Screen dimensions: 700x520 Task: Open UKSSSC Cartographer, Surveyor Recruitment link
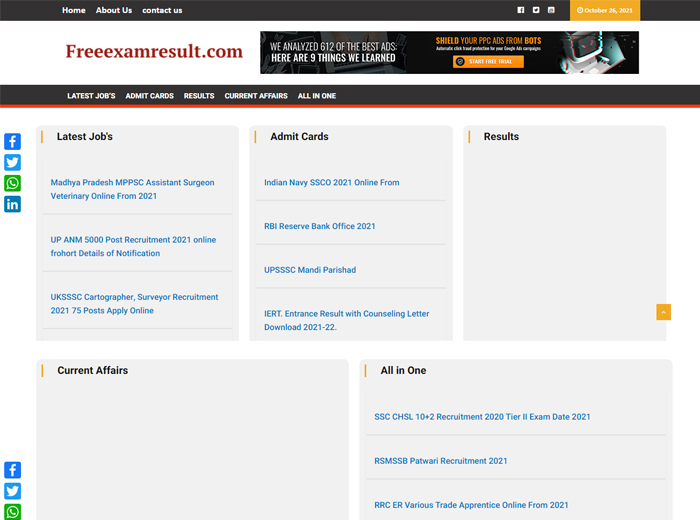[x=134, y=304]
